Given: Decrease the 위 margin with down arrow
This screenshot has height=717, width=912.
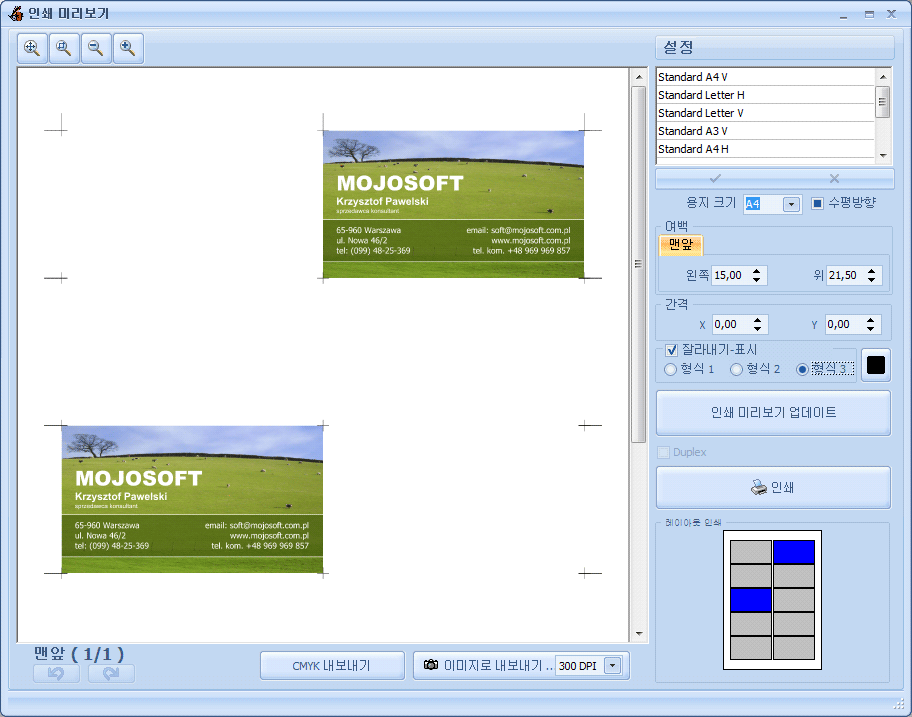Looking at the screenshot, I should (x=871, y=280).
